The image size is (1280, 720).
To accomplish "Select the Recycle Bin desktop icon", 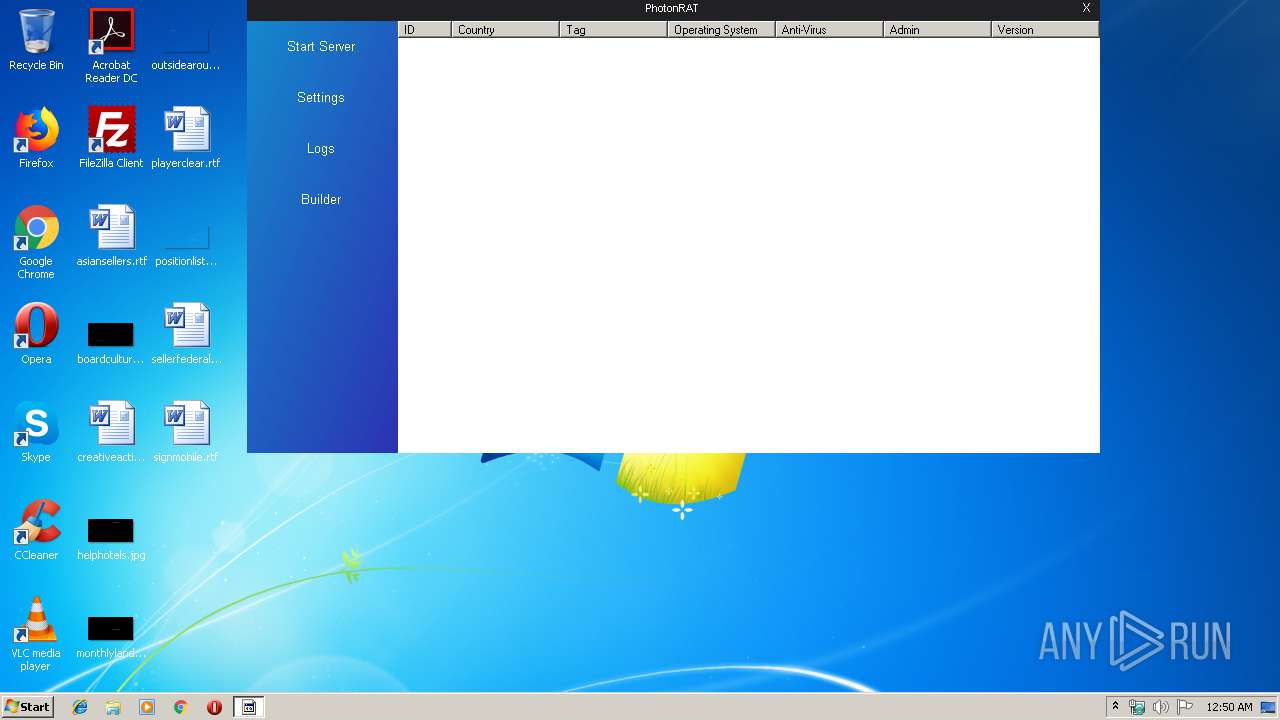I will click(x=36, y=40).
